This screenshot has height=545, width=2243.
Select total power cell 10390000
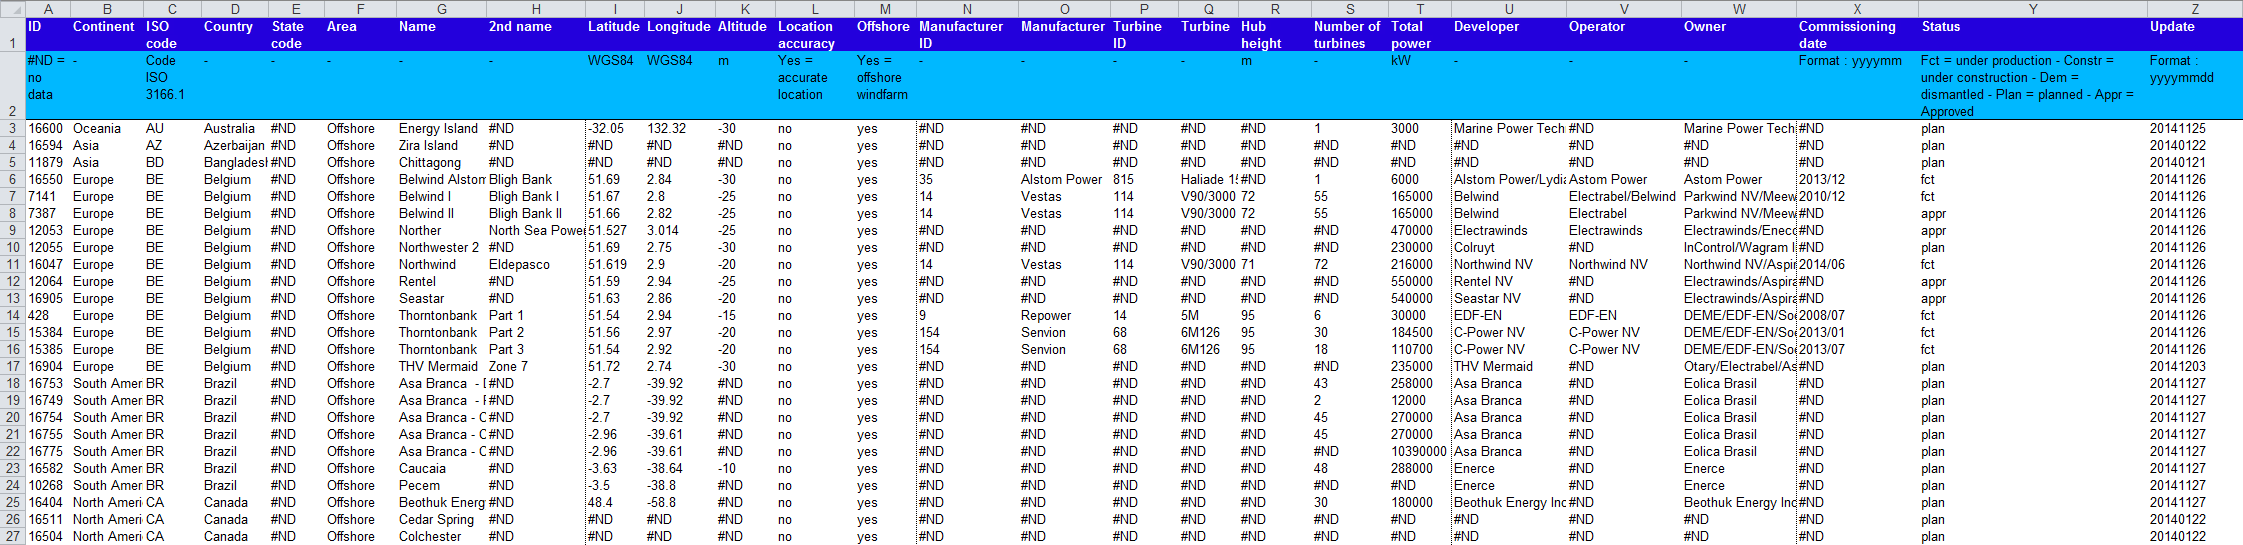(x=1420, y=452)
